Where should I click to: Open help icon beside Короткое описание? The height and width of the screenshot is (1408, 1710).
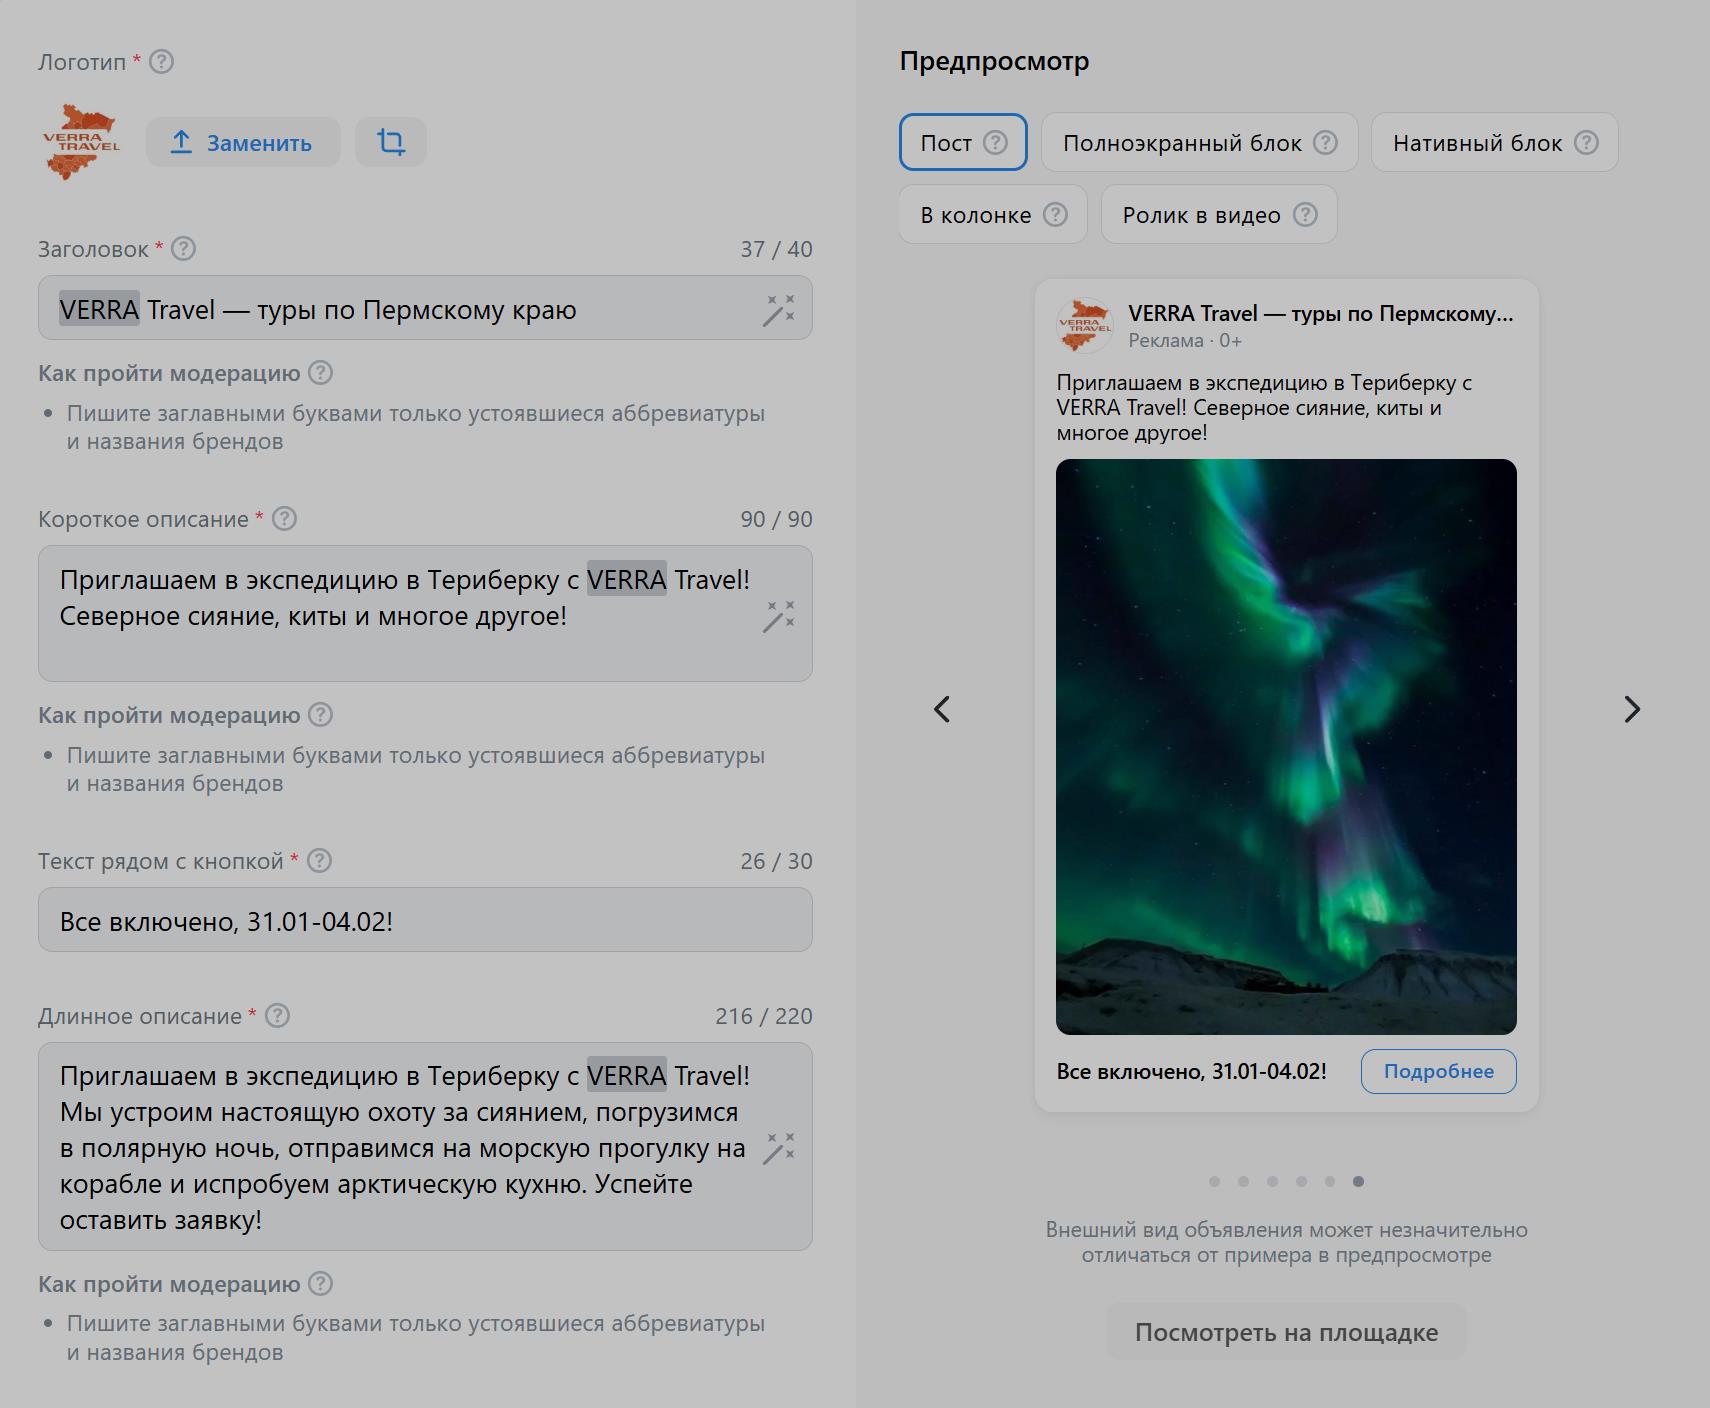[x=284, y=519]
